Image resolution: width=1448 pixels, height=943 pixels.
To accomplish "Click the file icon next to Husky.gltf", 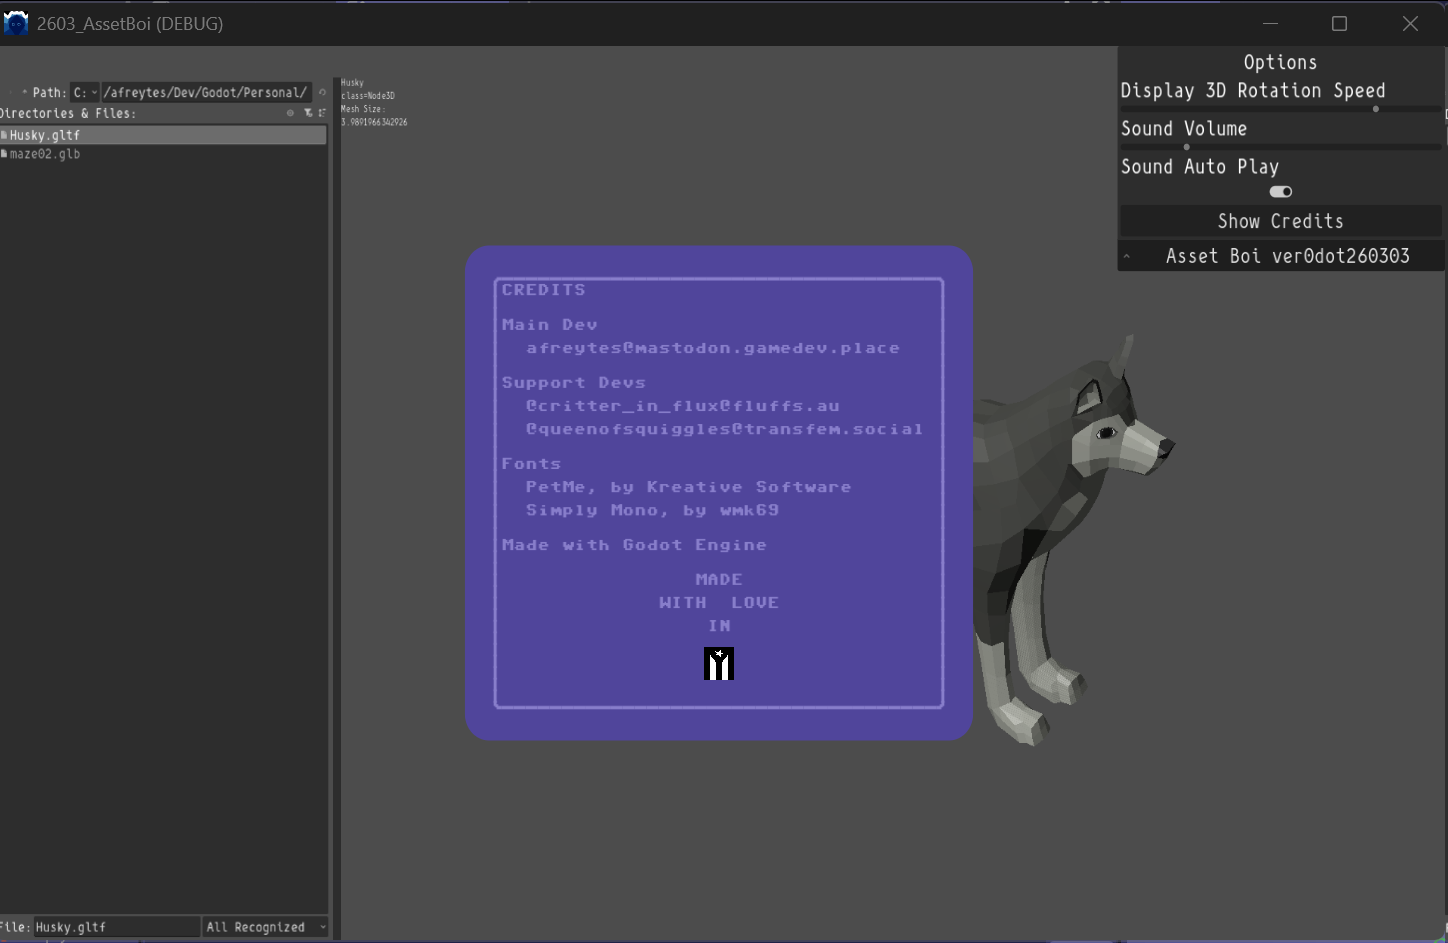I will 4,135.
